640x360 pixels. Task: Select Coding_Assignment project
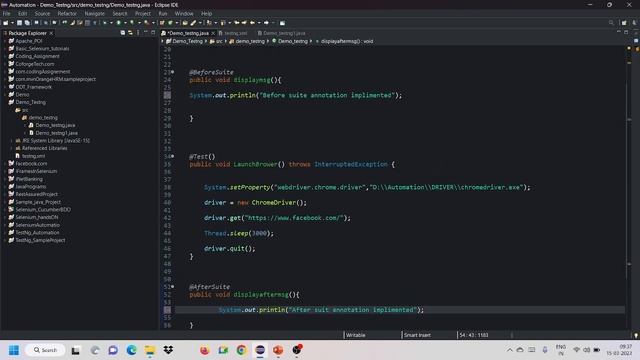click(x=37, y=56)
